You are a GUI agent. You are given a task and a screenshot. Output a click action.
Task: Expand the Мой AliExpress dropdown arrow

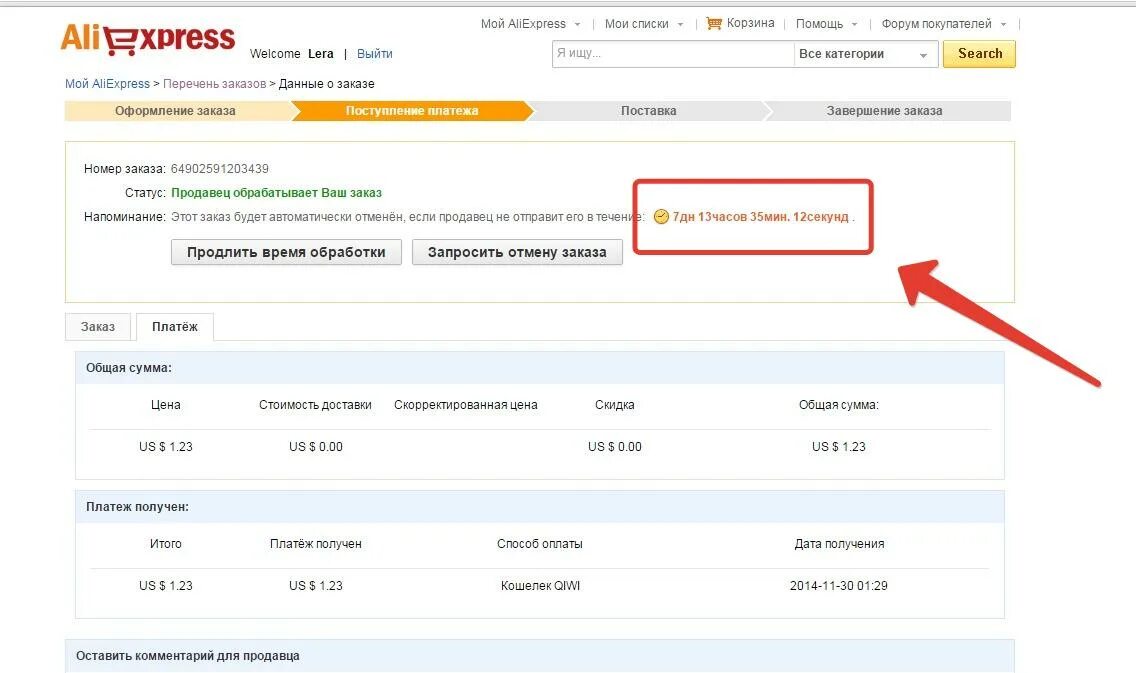coord(577,25)
